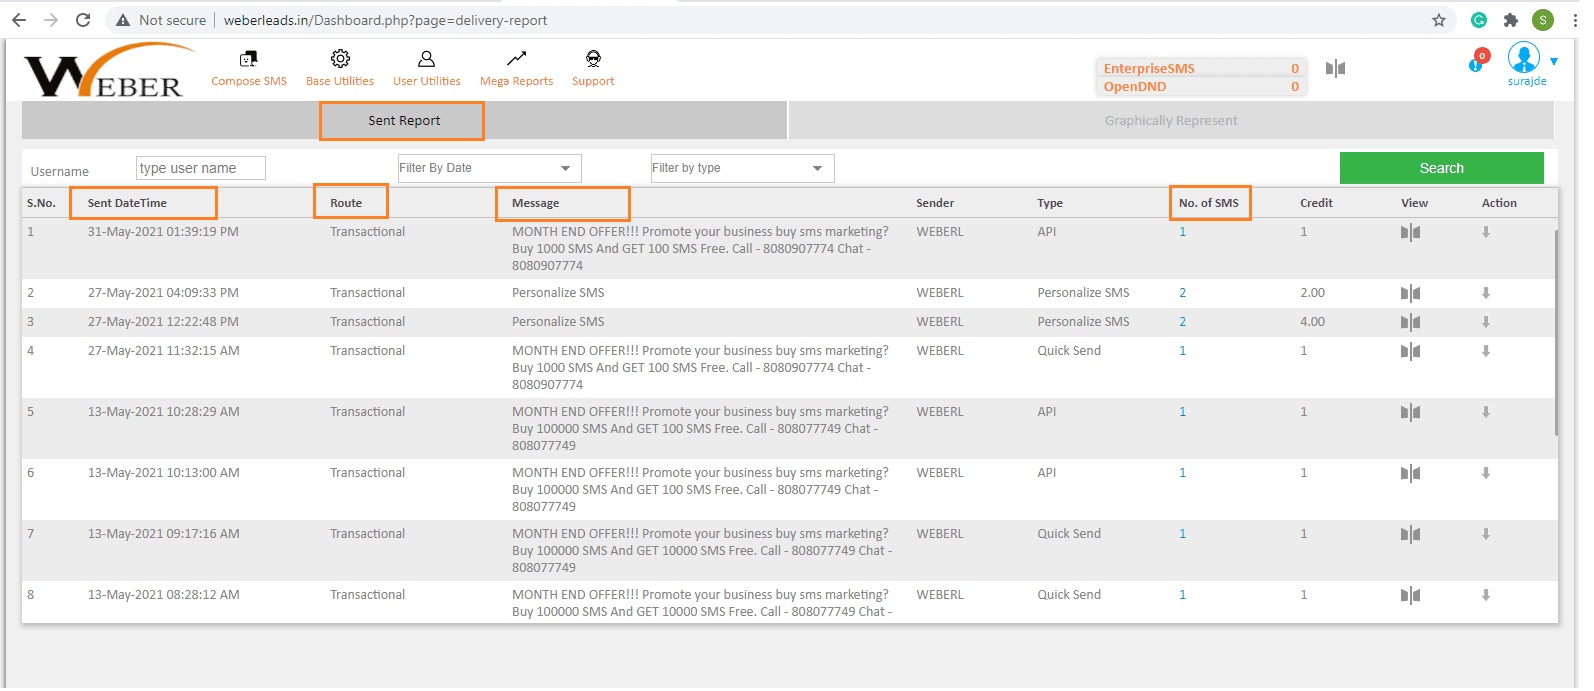Screen dimensions: 1594x691
Task: Open Support headset icon
Action: coord(593,60)
